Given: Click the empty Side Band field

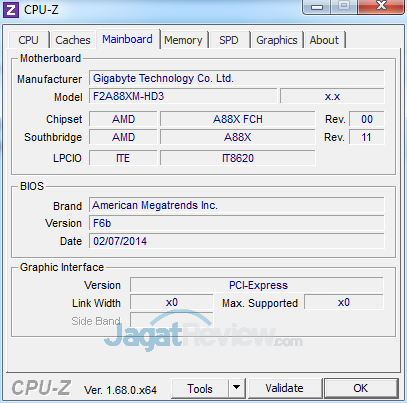Looking at the screenshot, I should coord(172,320).
